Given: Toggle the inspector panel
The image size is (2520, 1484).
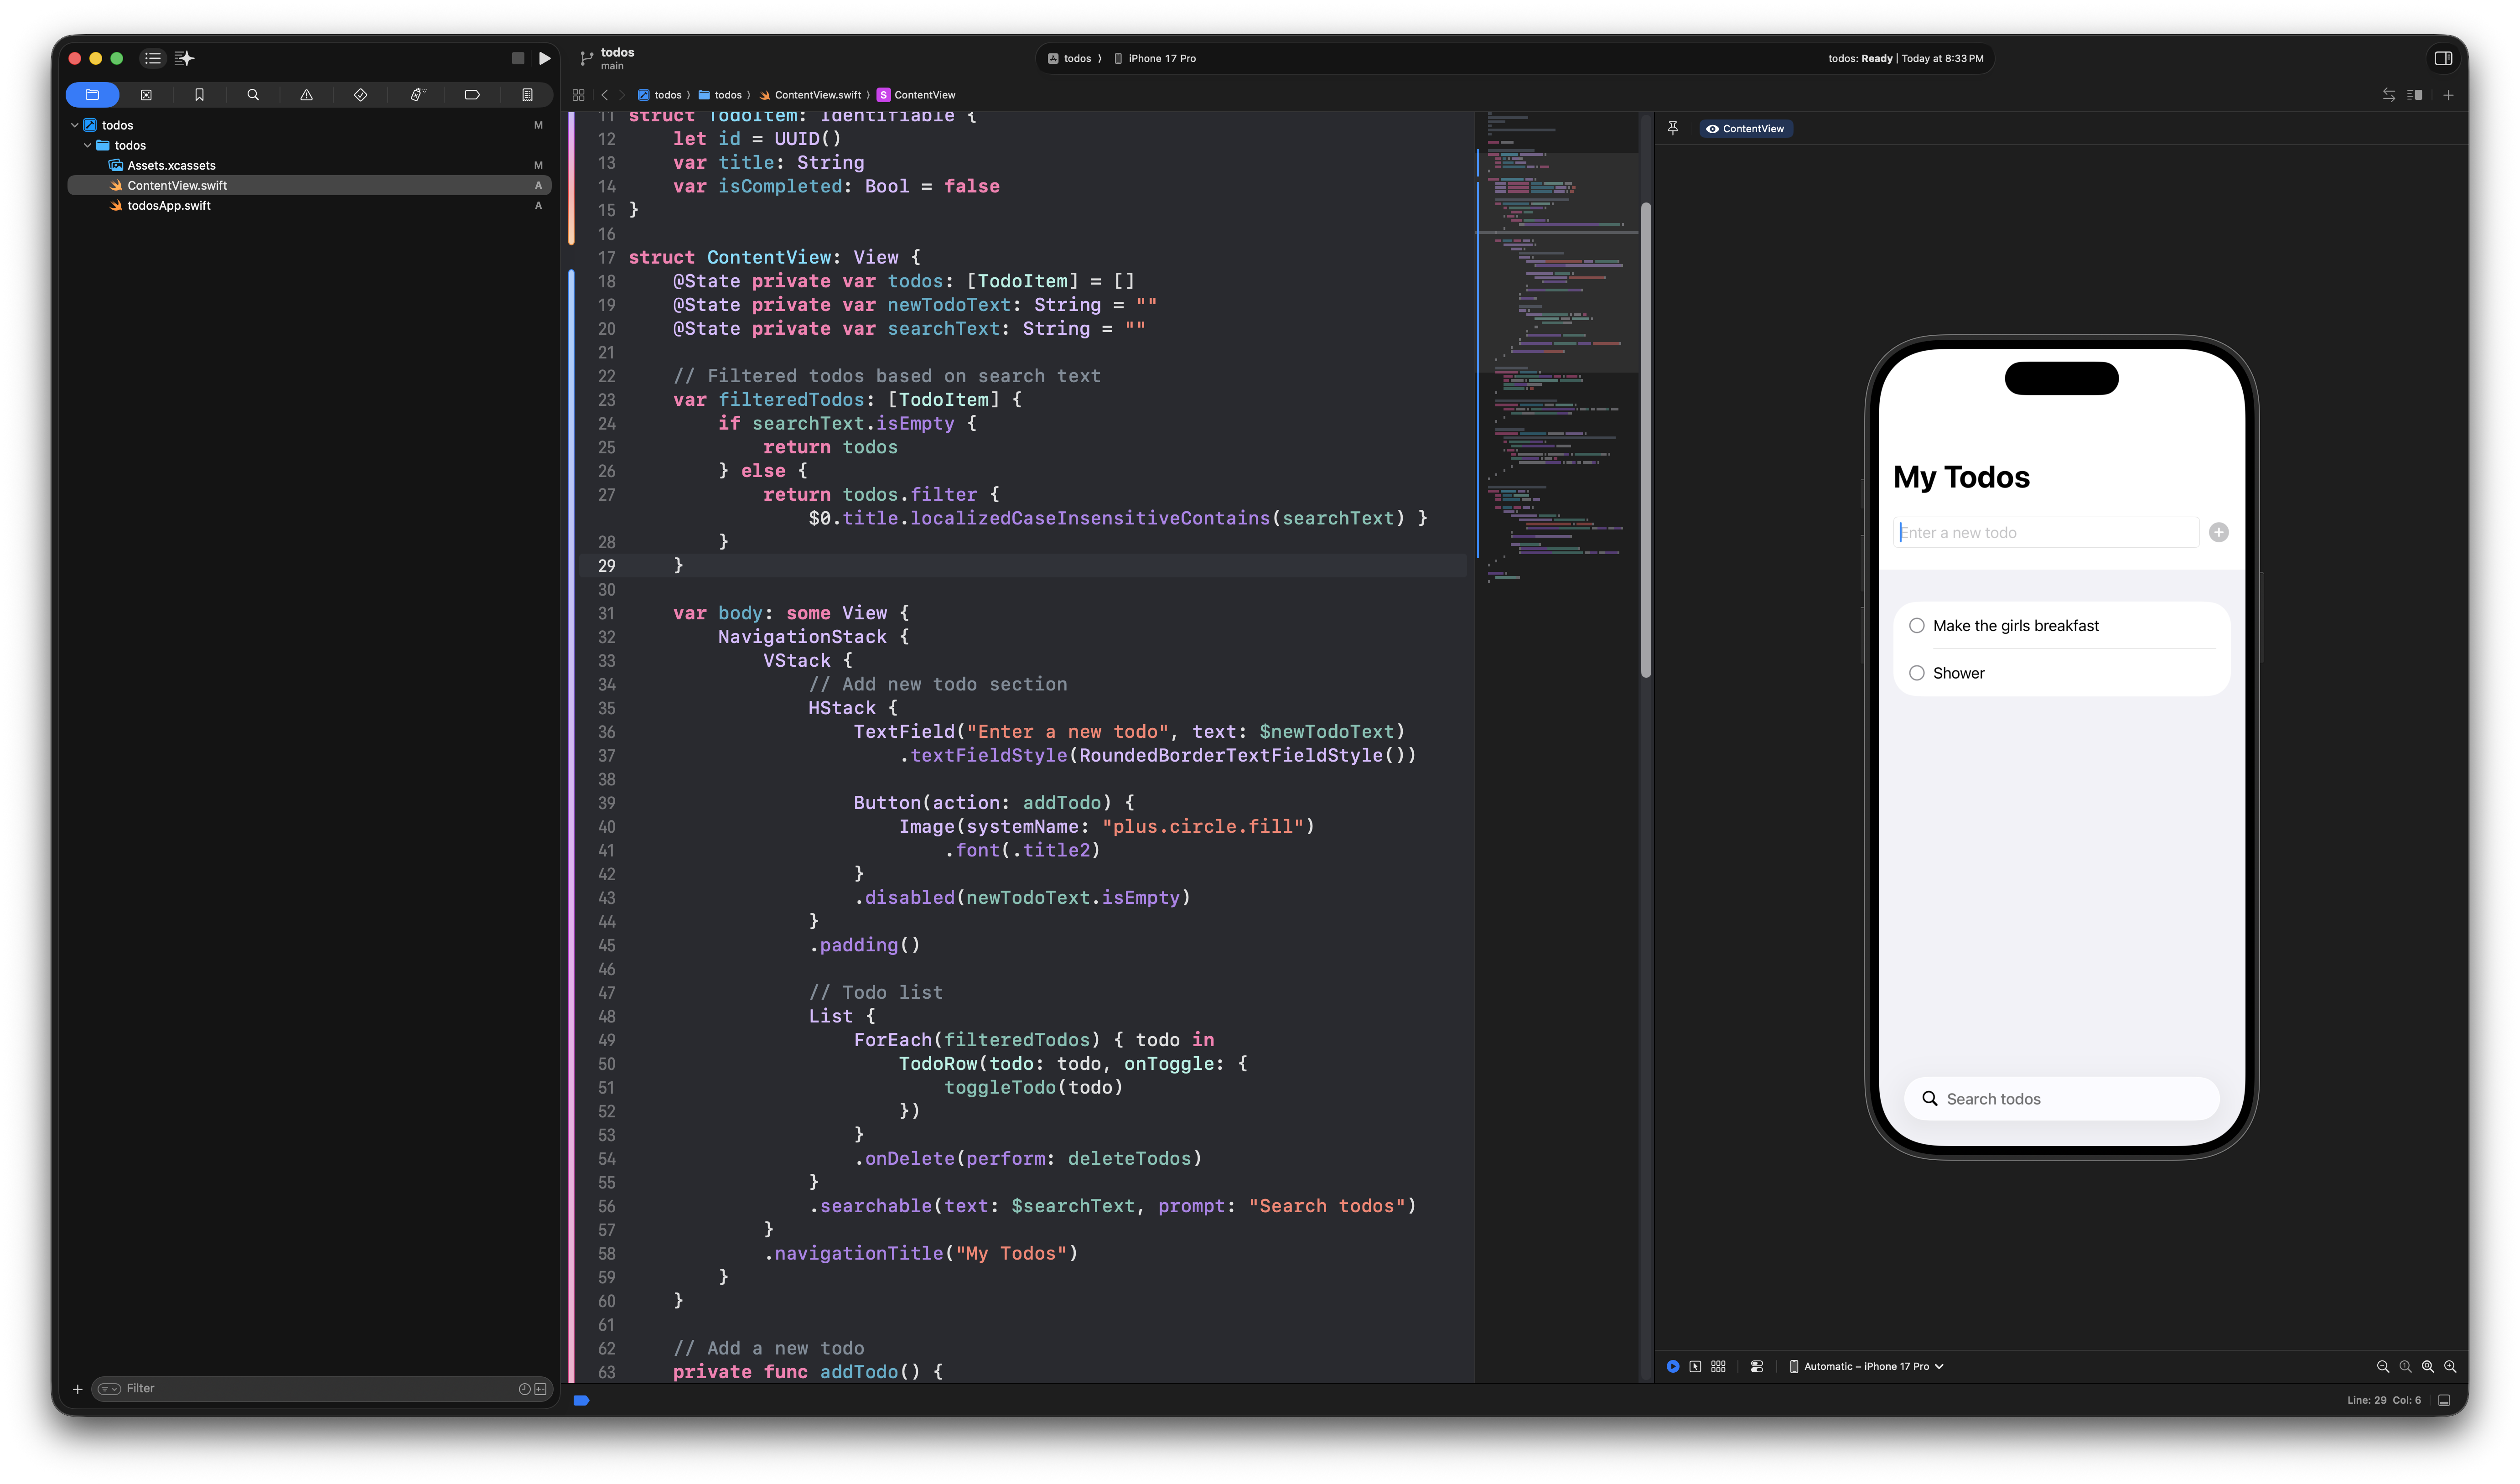Looking at the screenshot, I should coord(2443,58).
